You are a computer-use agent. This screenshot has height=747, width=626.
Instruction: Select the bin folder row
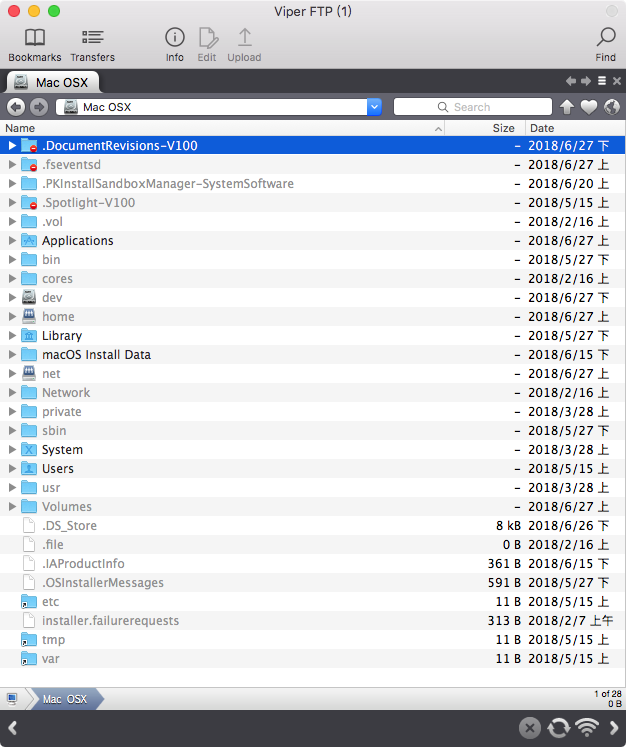[313, 260]
